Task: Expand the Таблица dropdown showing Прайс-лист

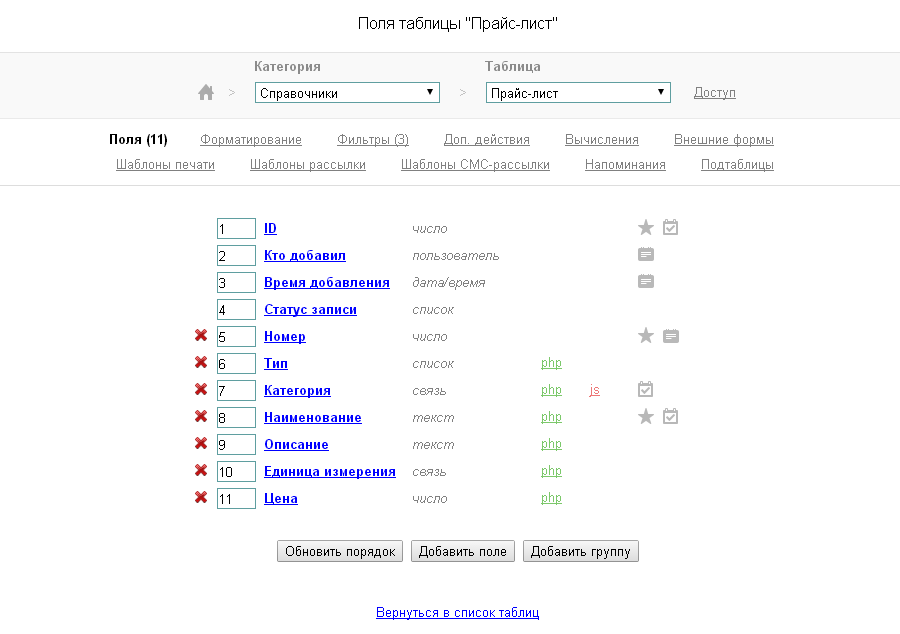Action: [578, 93]
